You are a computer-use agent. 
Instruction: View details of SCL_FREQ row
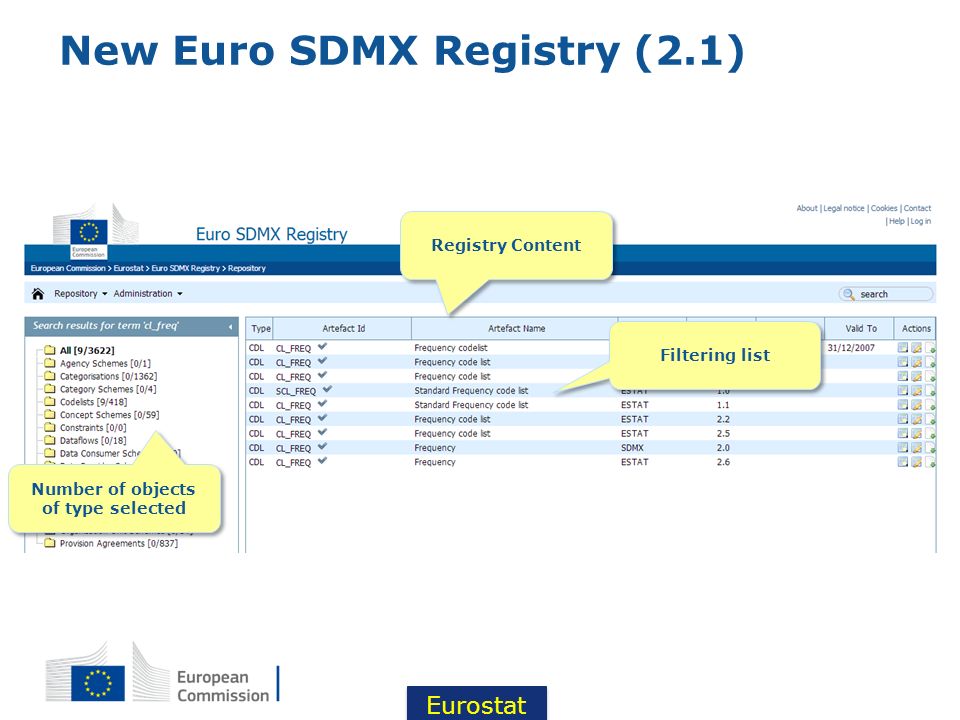click(x=903, y=391)
